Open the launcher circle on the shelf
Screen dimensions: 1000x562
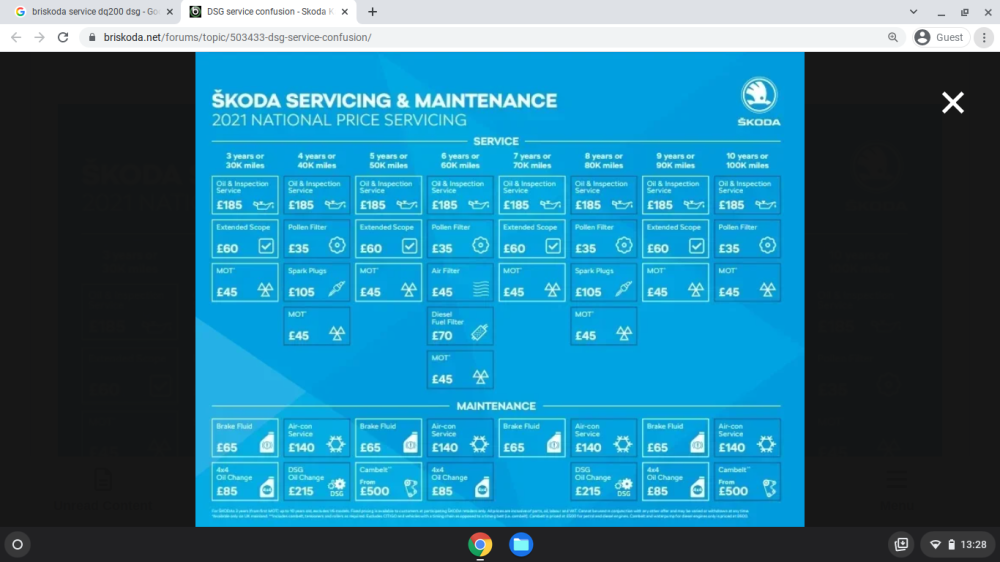[17, 544]
